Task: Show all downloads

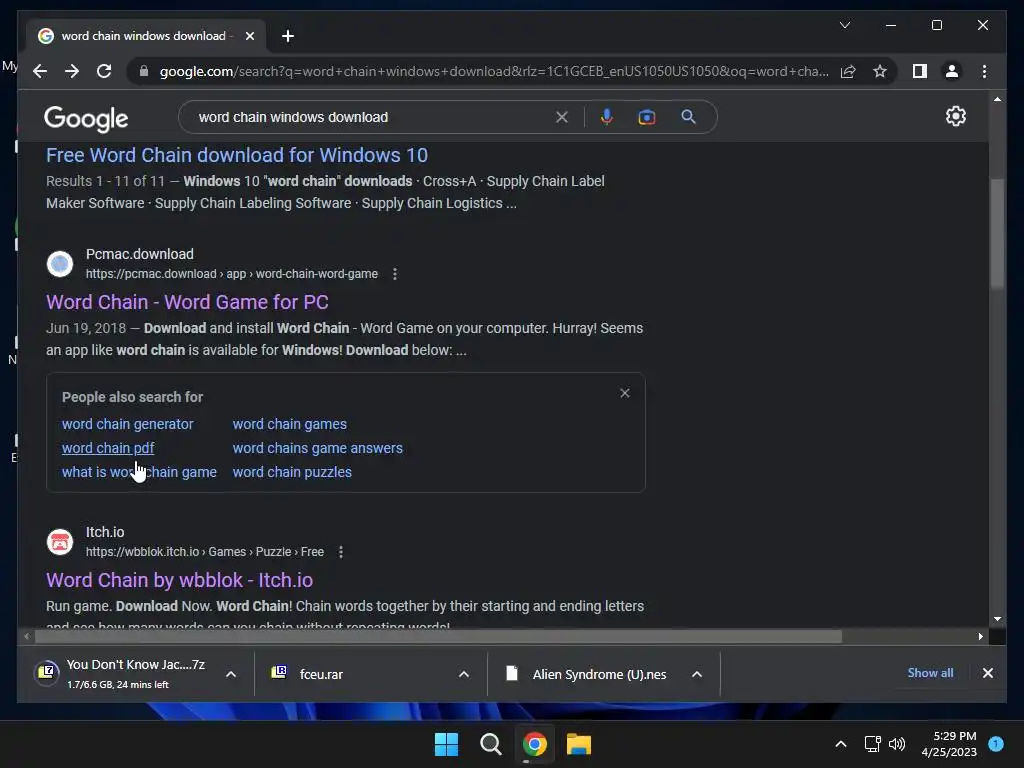Action: tap(930, 673)
